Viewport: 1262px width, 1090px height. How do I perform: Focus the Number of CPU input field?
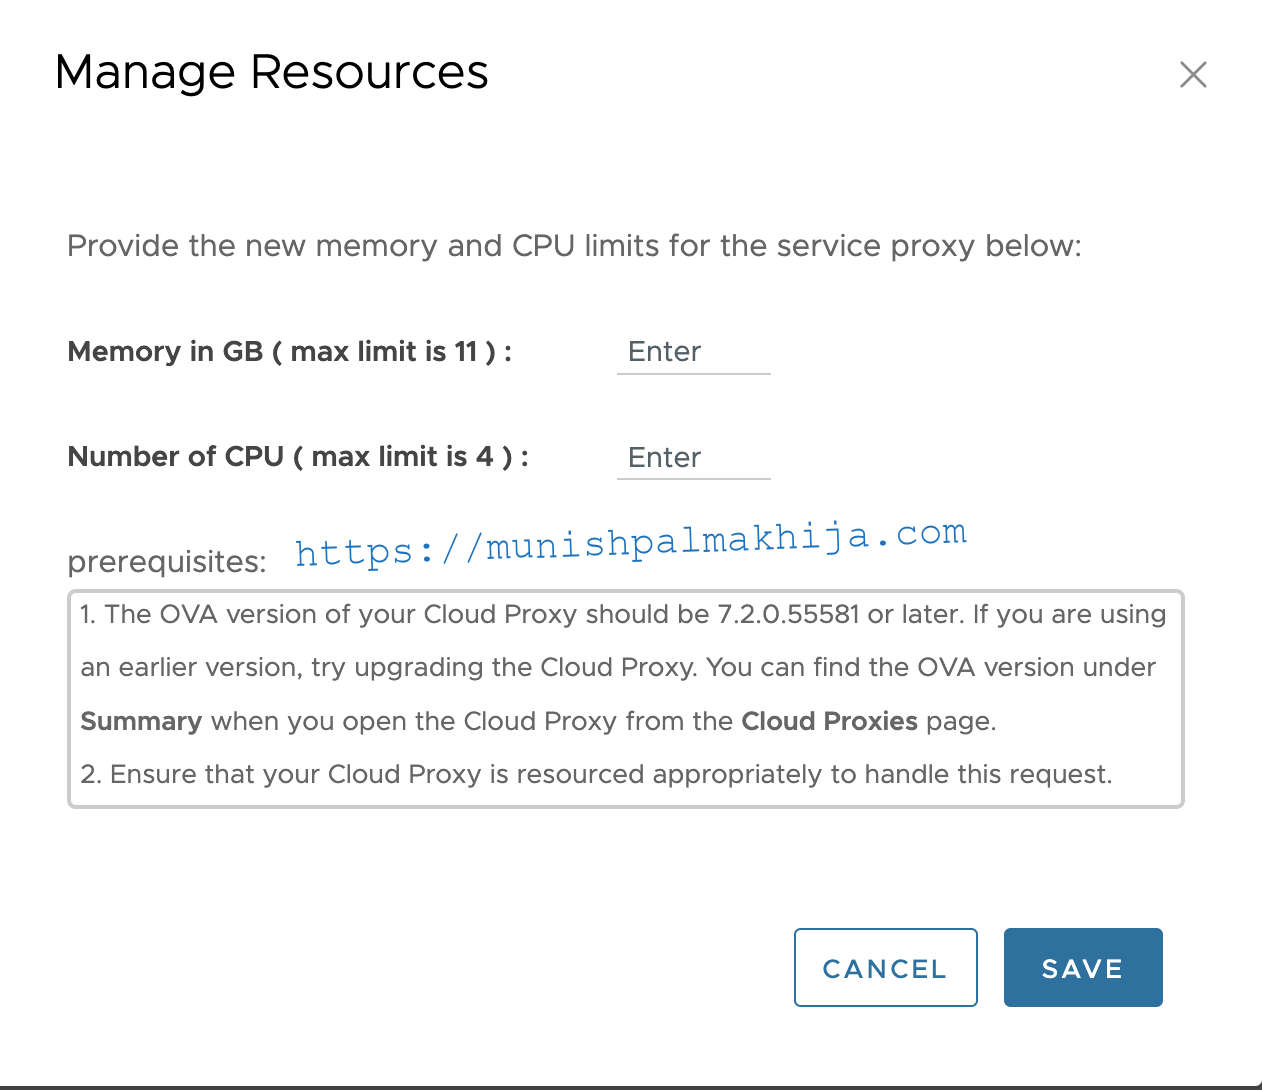[x=694, y=458]
